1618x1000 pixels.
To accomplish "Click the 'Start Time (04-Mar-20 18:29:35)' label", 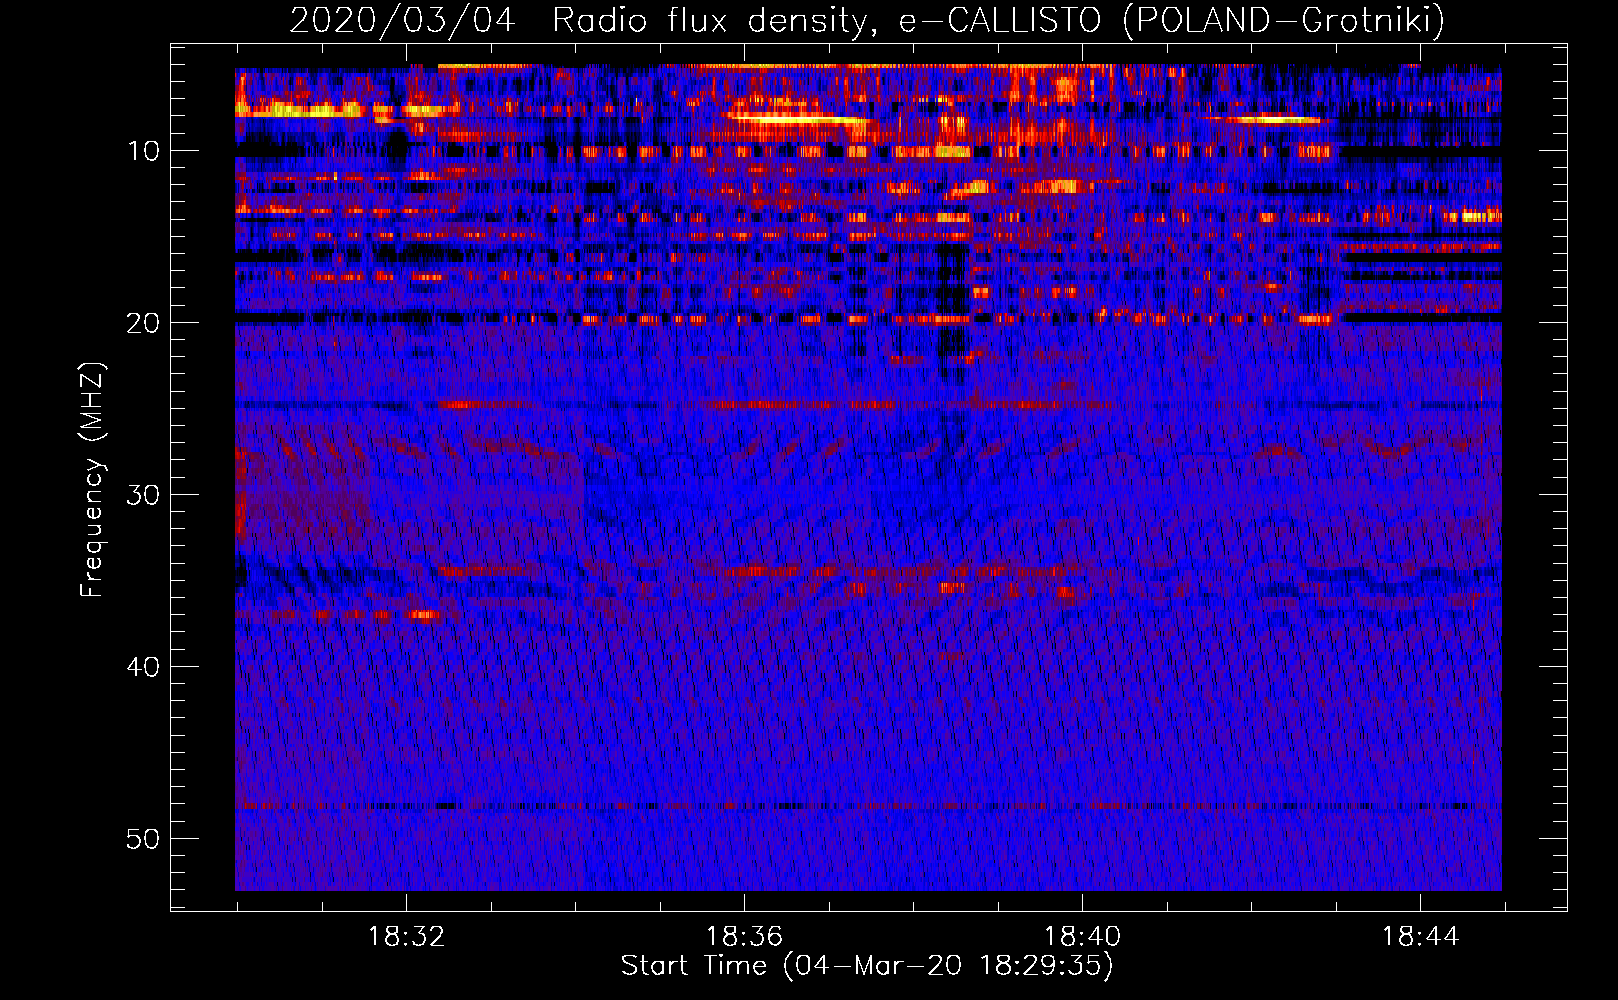I will pos(867,966).
